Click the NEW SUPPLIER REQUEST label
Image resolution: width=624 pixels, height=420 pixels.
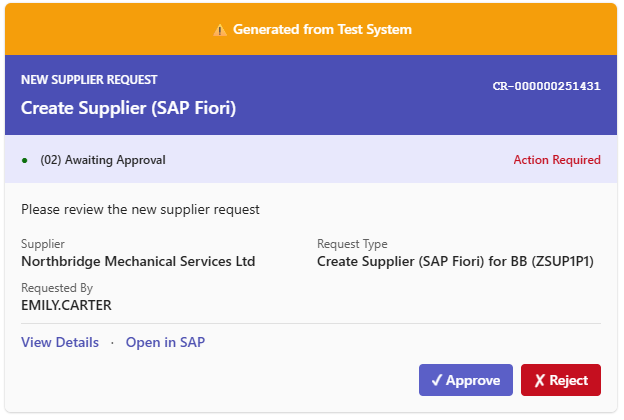pos(89,80)
